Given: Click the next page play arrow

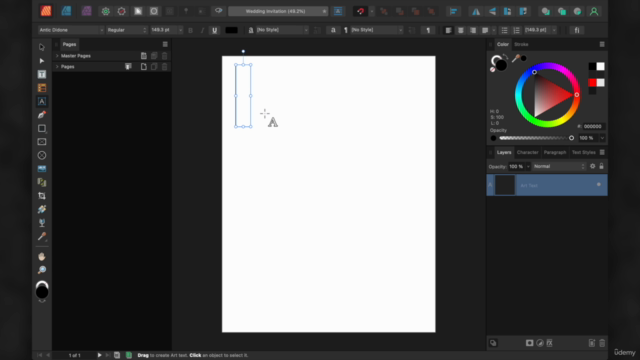Looking at the screenshot, I should [99, 355].
